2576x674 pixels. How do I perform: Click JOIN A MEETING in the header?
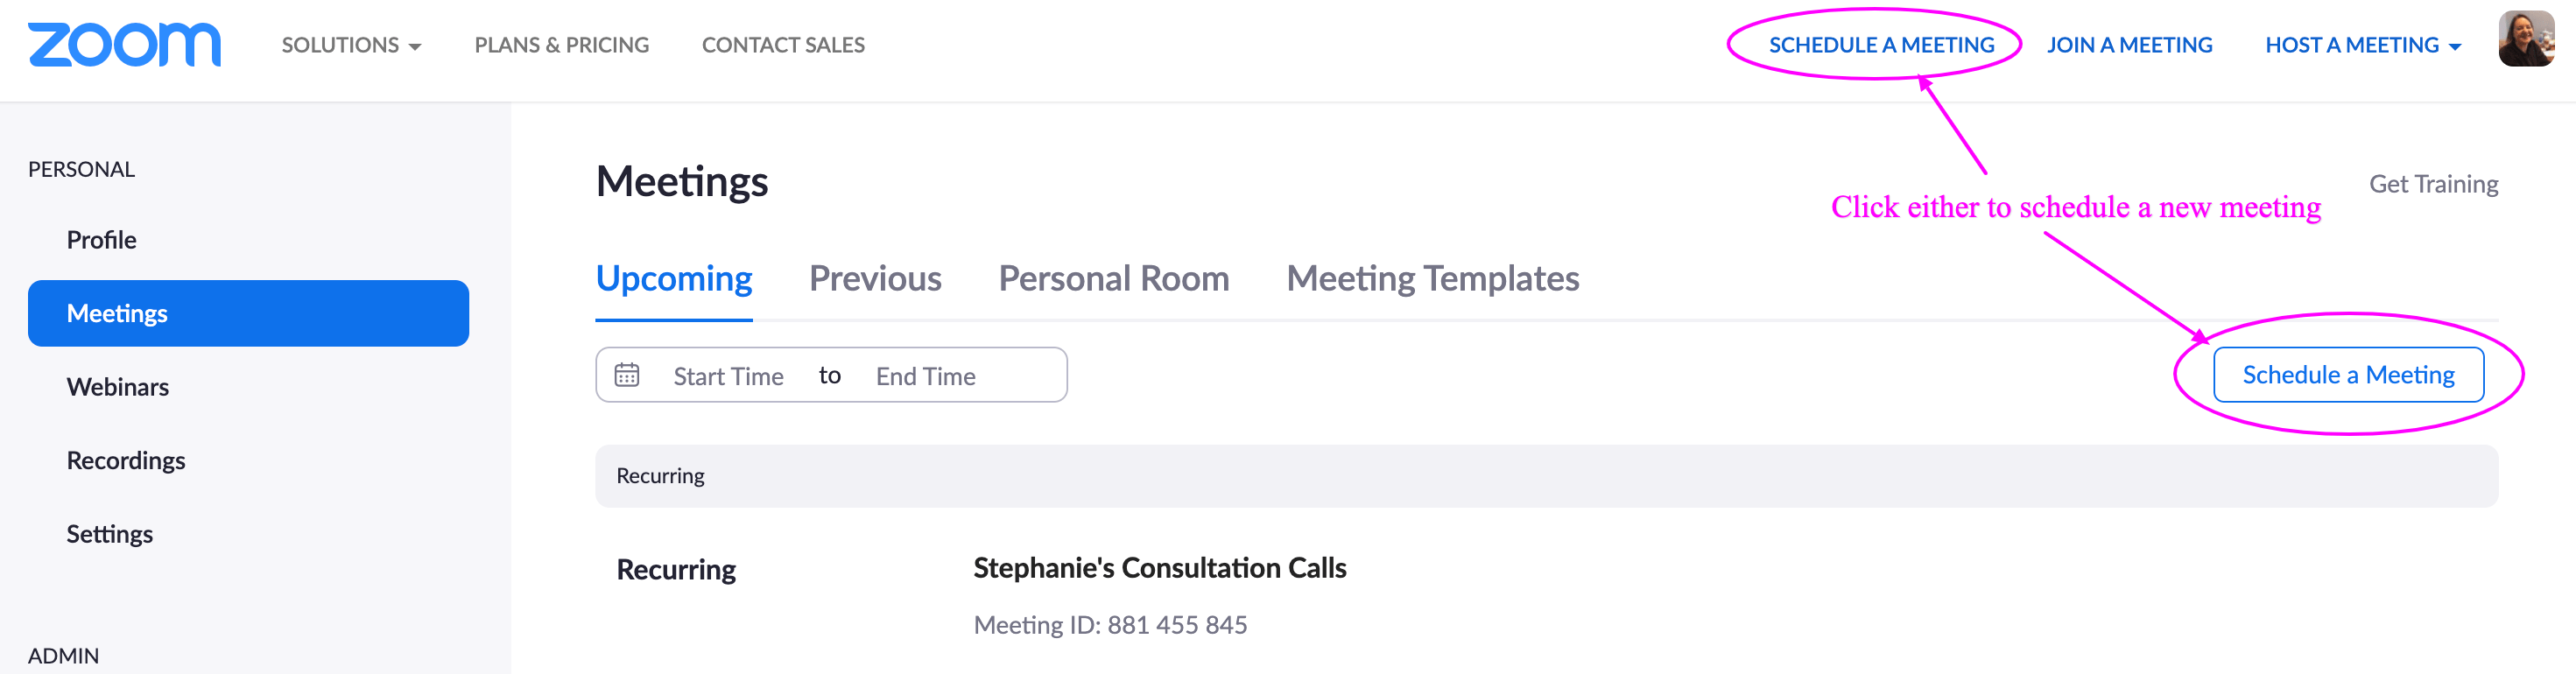tap(2130, 45)
